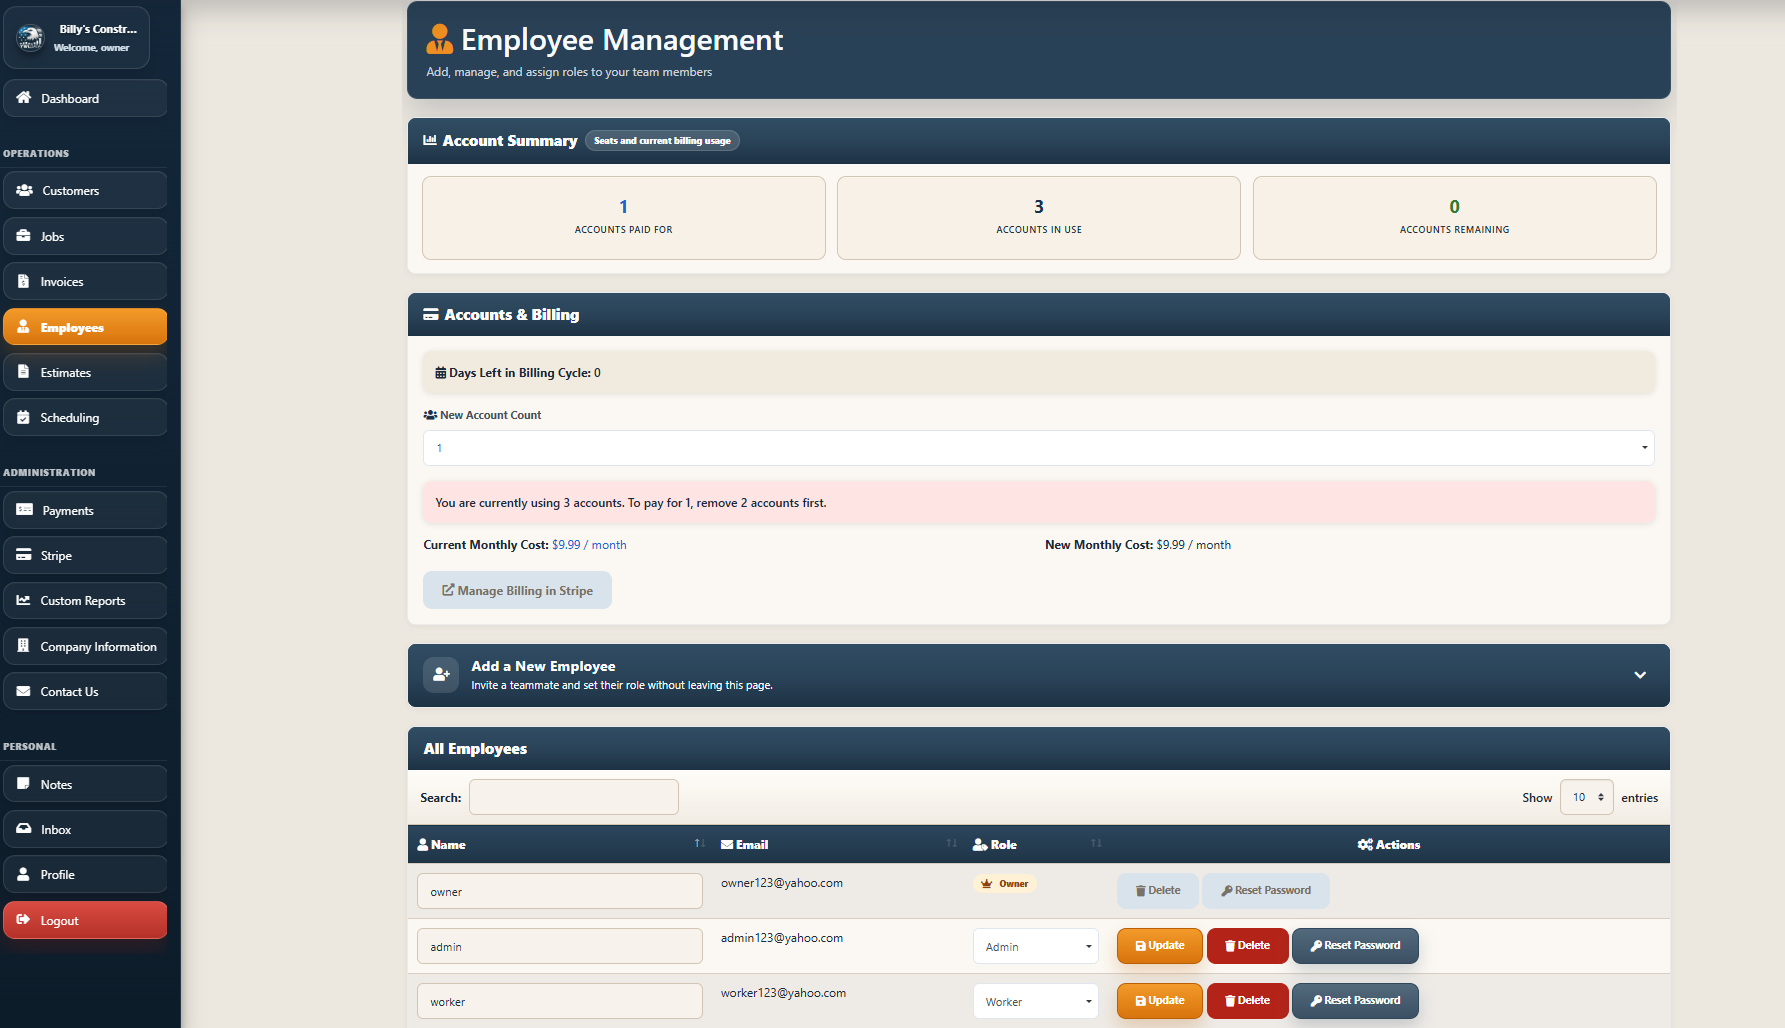Image resolution: width=1785 pixels, height=1028 pixels.
Task: Select the Stripe card icon
Action: point(23,555)
